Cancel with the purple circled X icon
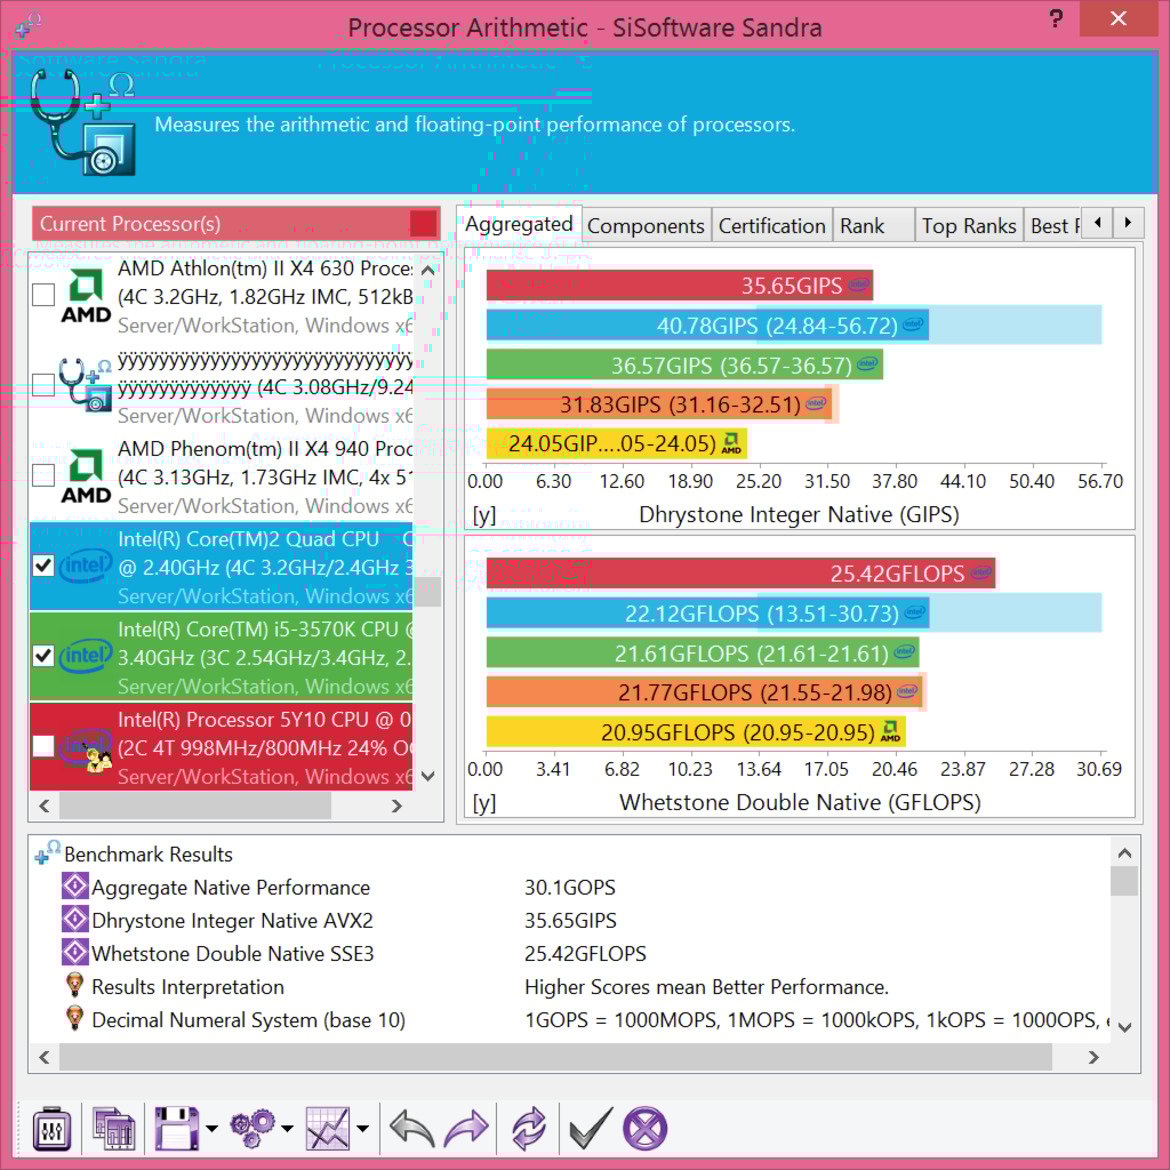 coord(645,1128)
